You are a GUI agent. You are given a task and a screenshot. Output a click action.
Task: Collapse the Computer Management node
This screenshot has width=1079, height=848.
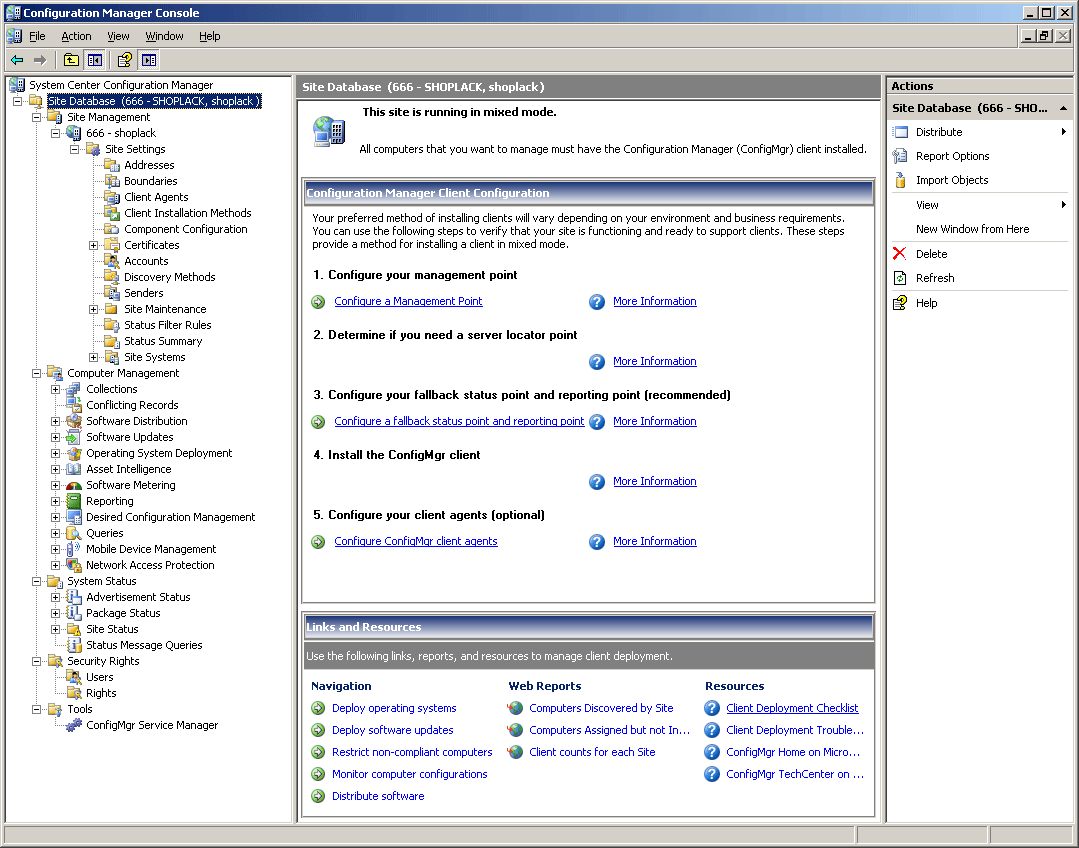tap(36, 373)
